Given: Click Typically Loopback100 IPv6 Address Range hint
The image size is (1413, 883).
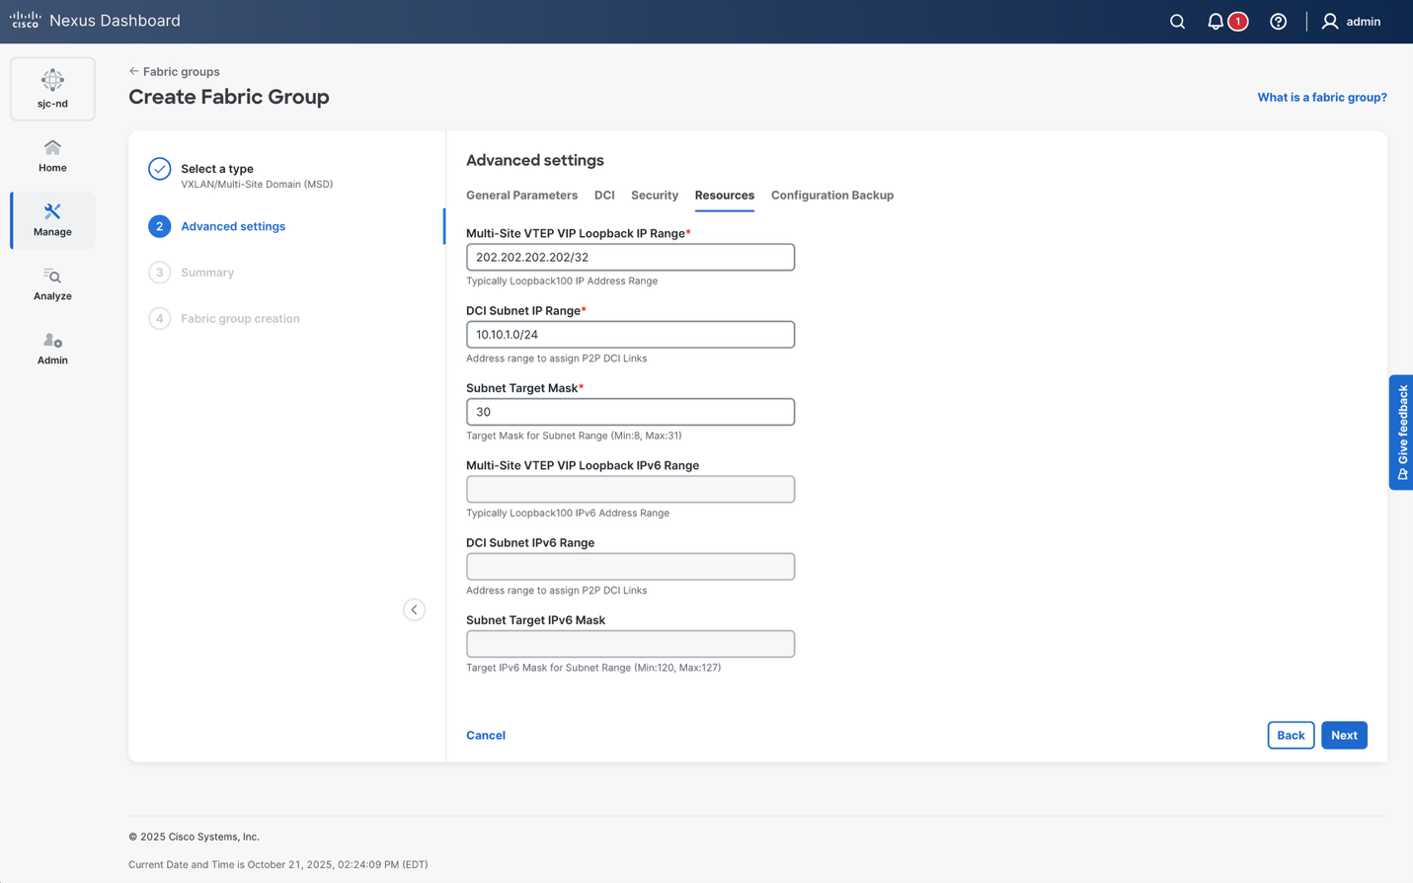Looking at the screenshot, I should tap(568, 513).
